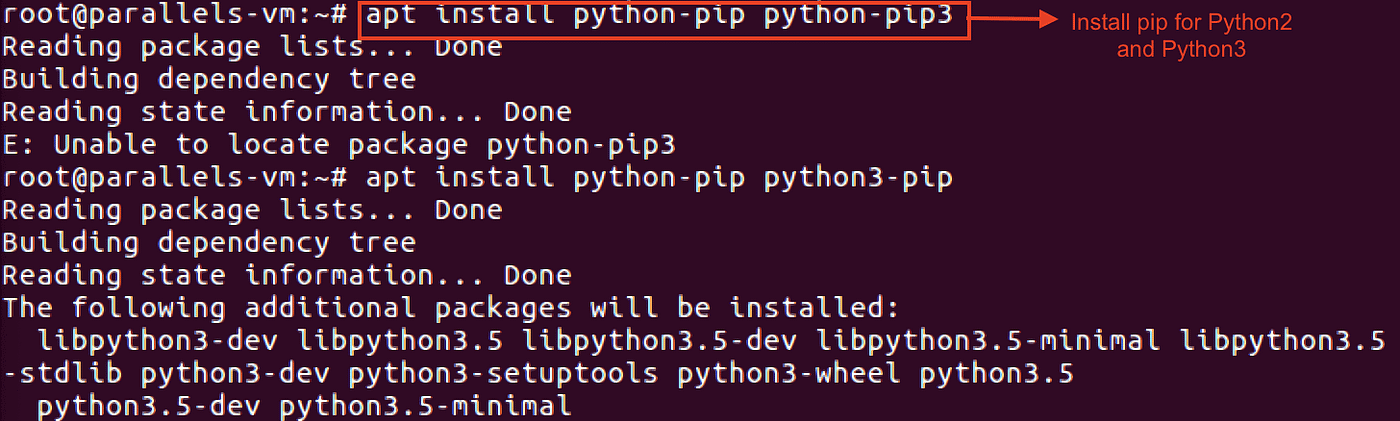The width and height of the screenshot is (1400, 421).
Task: Click the libpython3.5-minimal package name
Action: pos(990,341)
